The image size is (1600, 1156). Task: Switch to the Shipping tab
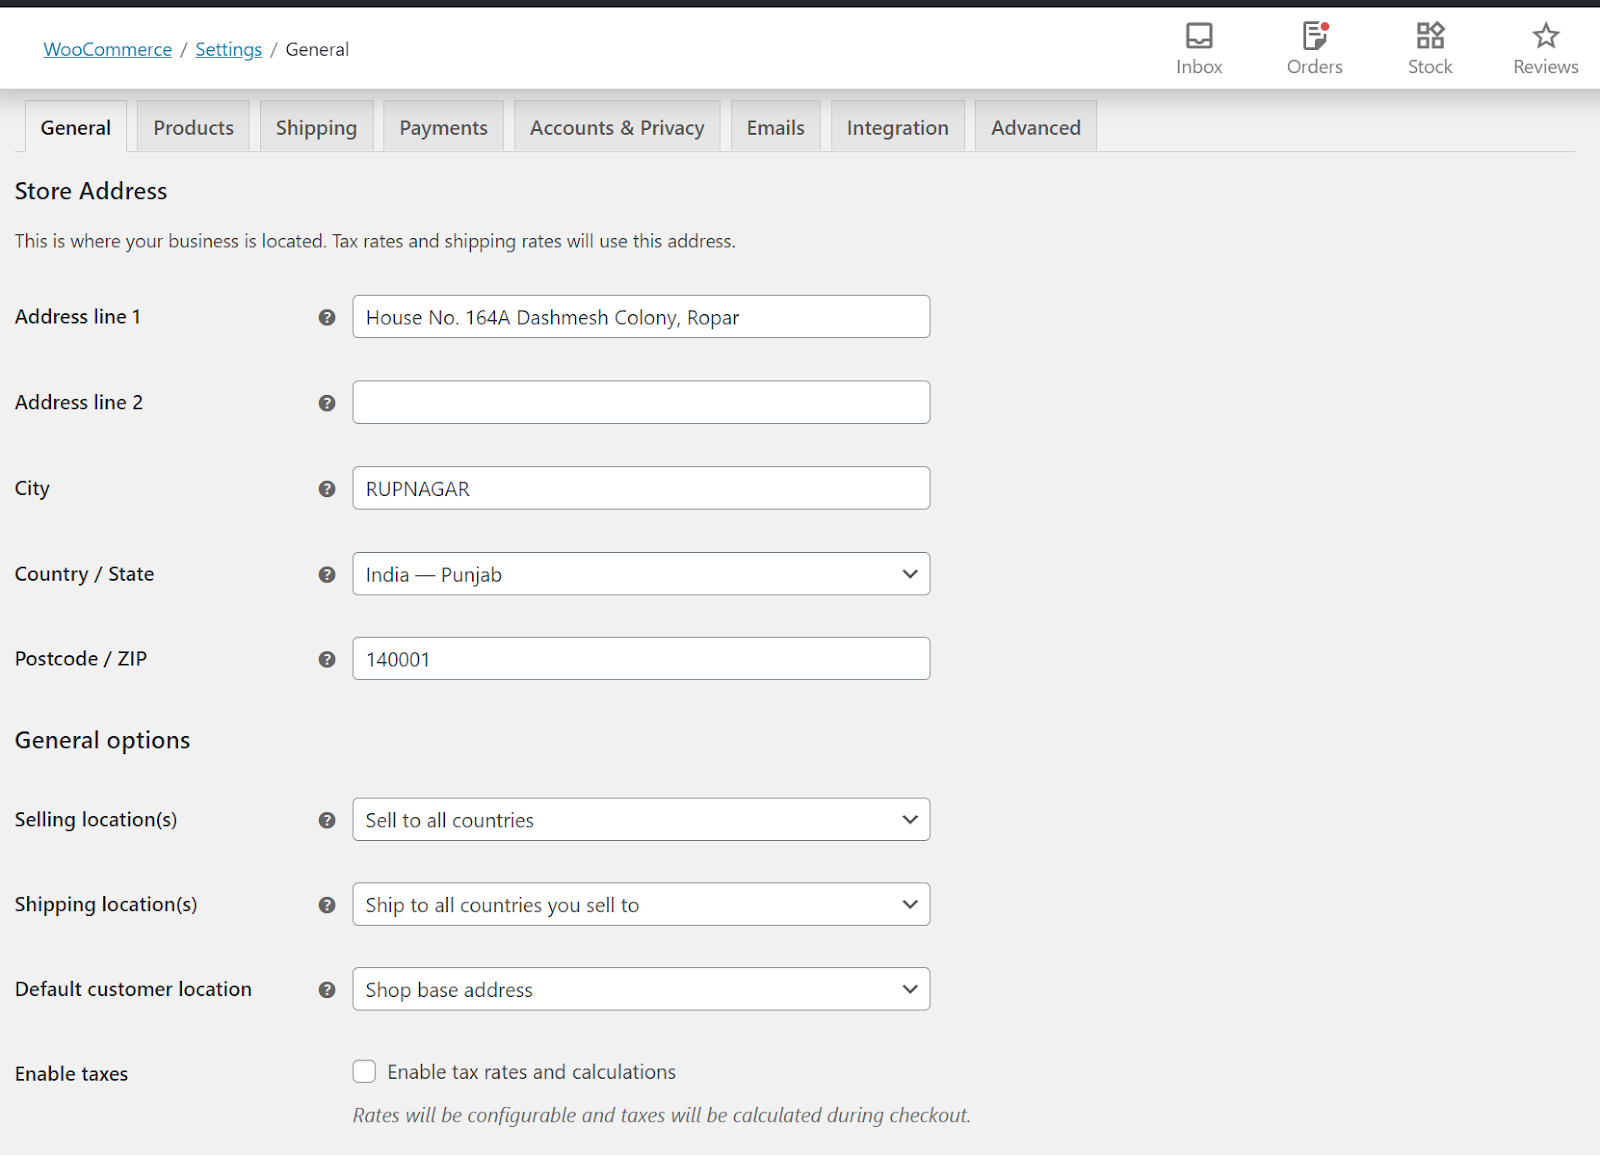pyautogui.click(x=316, y=128)
